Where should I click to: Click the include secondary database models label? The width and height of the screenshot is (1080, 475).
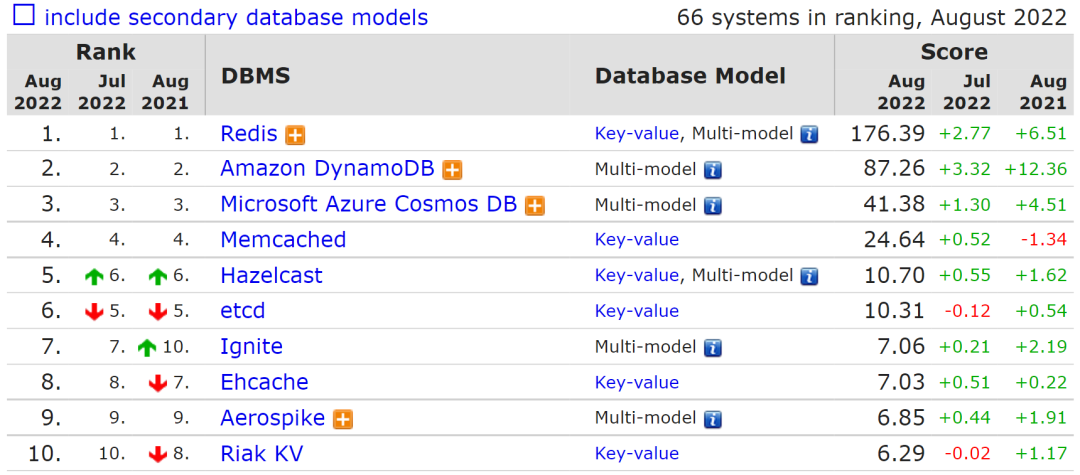[x=236, y=17]
